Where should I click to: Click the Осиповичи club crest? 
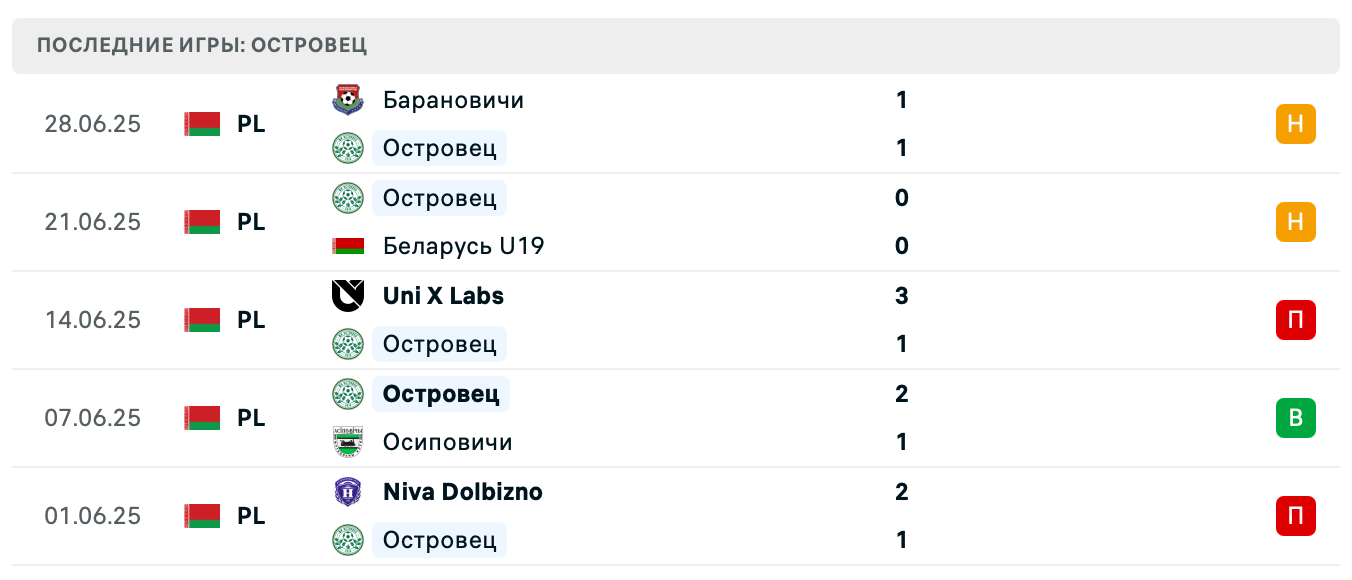[348, 442]
